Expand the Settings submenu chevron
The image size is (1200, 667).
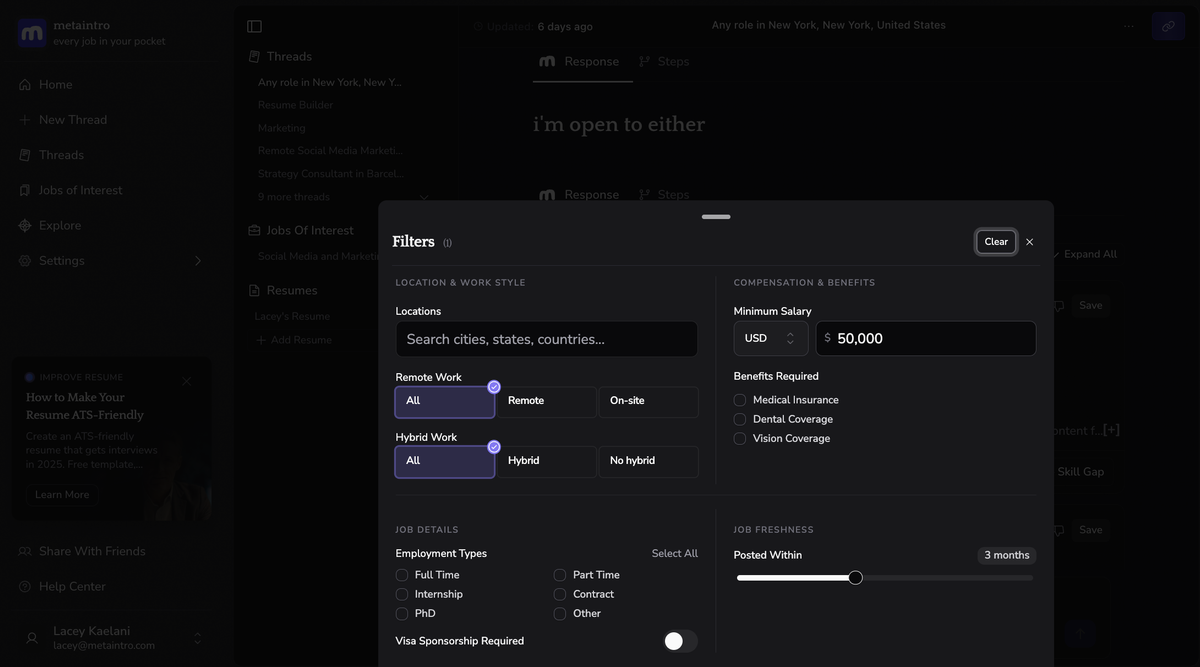pyautogui.click(x=197, y=261)
